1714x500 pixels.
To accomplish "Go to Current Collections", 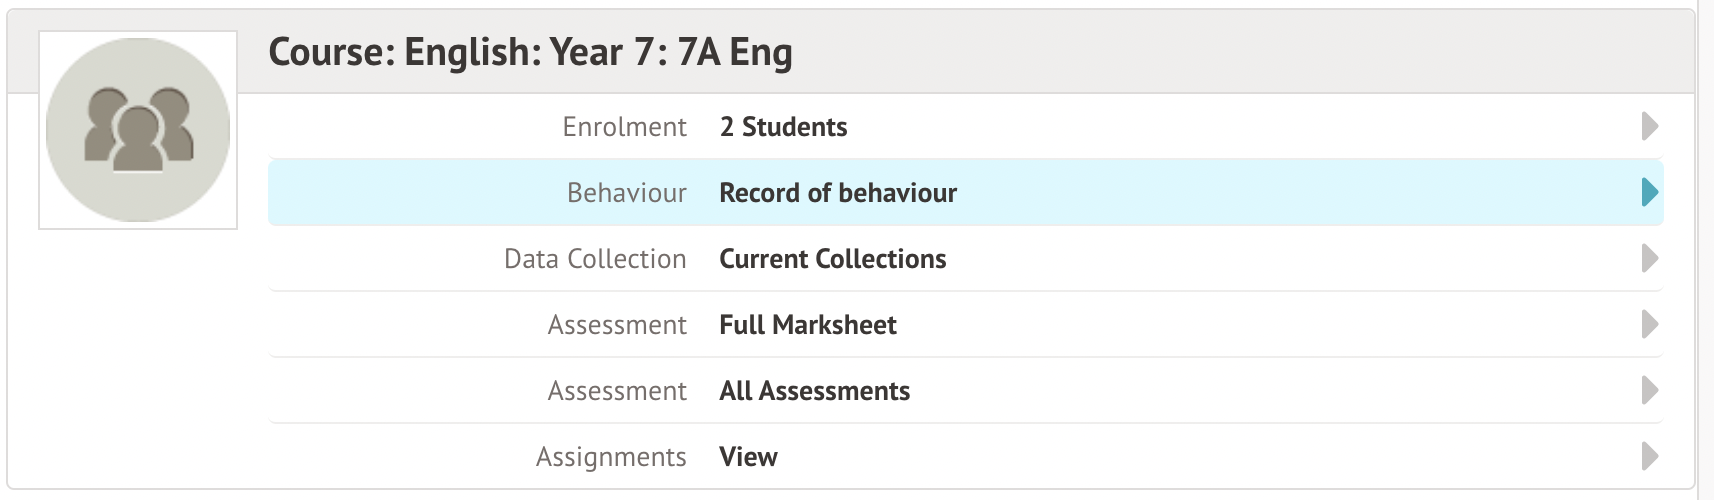I will click(x=832, y=259).
